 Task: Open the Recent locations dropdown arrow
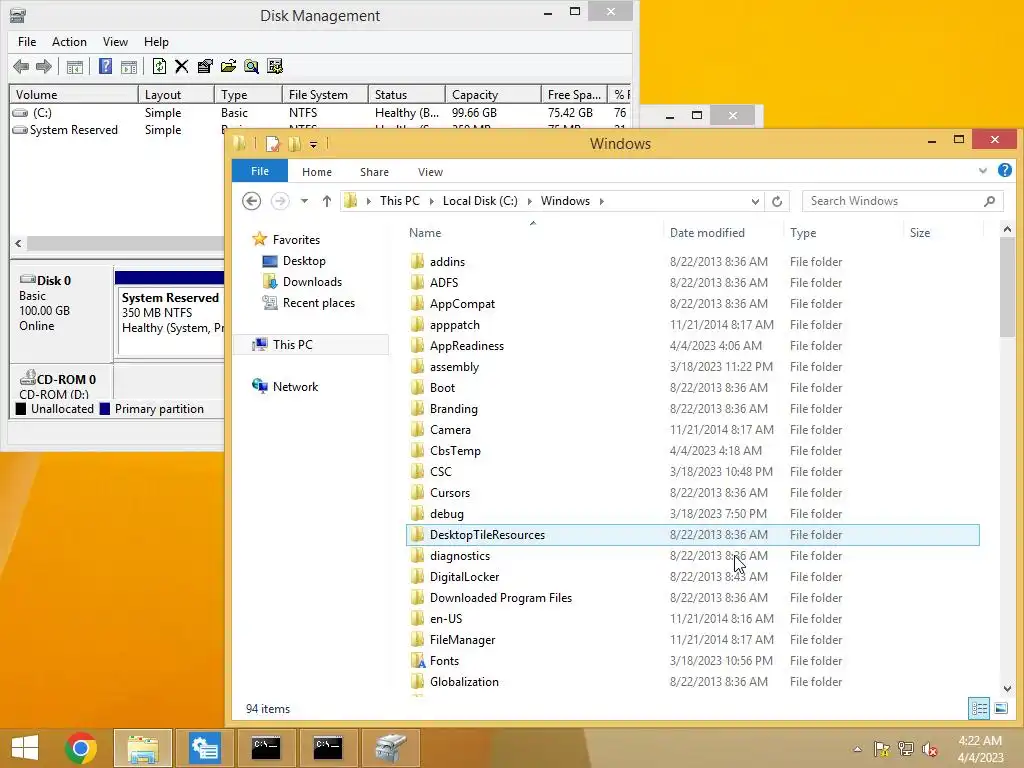304,201
